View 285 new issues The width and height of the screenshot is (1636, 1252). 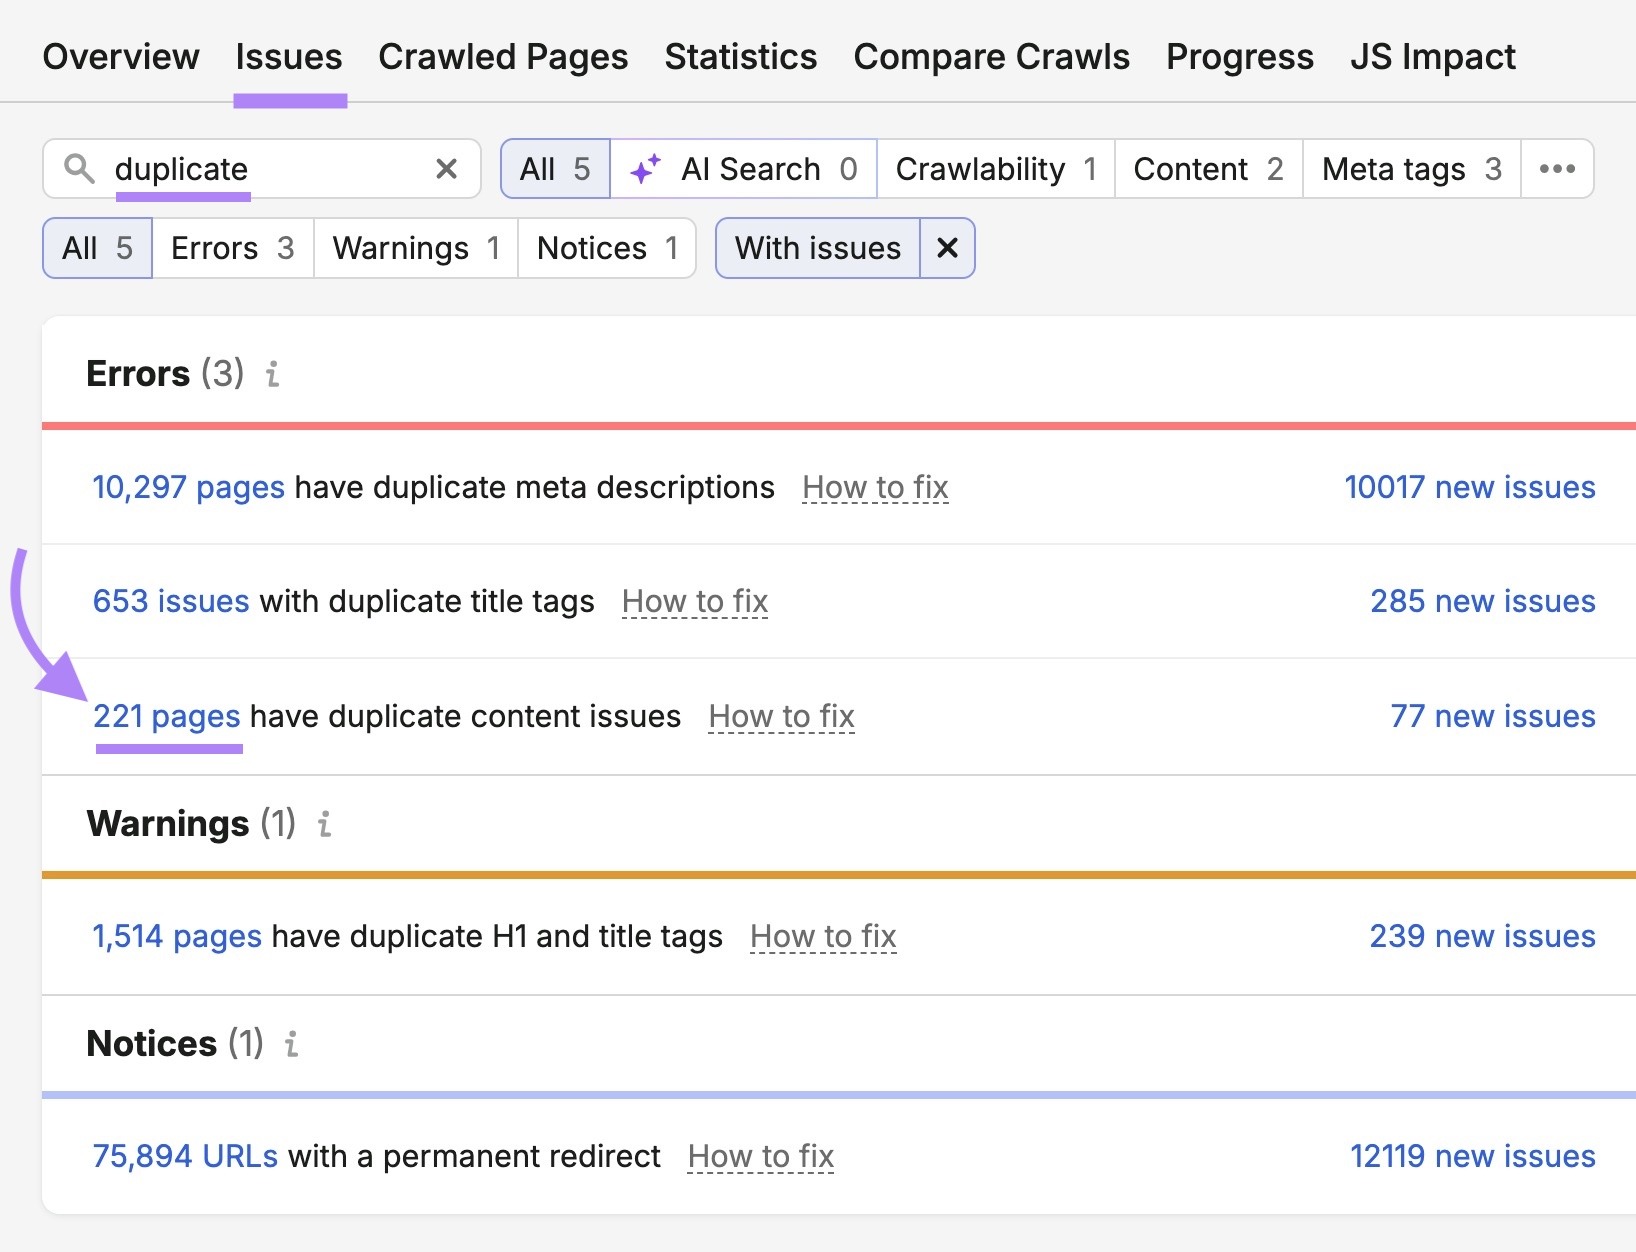pos(1482,601)
